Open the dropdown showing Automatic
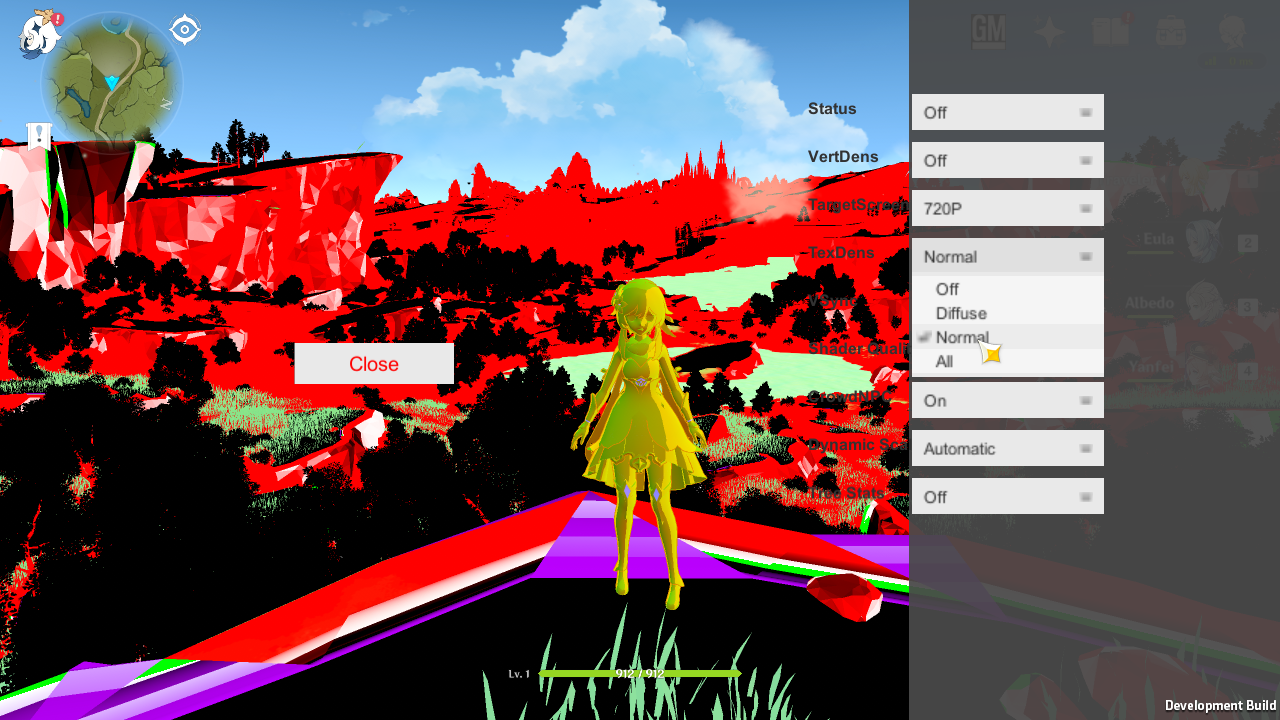1280x720 pixels. pyautogui.click(x=1008, y=448)
